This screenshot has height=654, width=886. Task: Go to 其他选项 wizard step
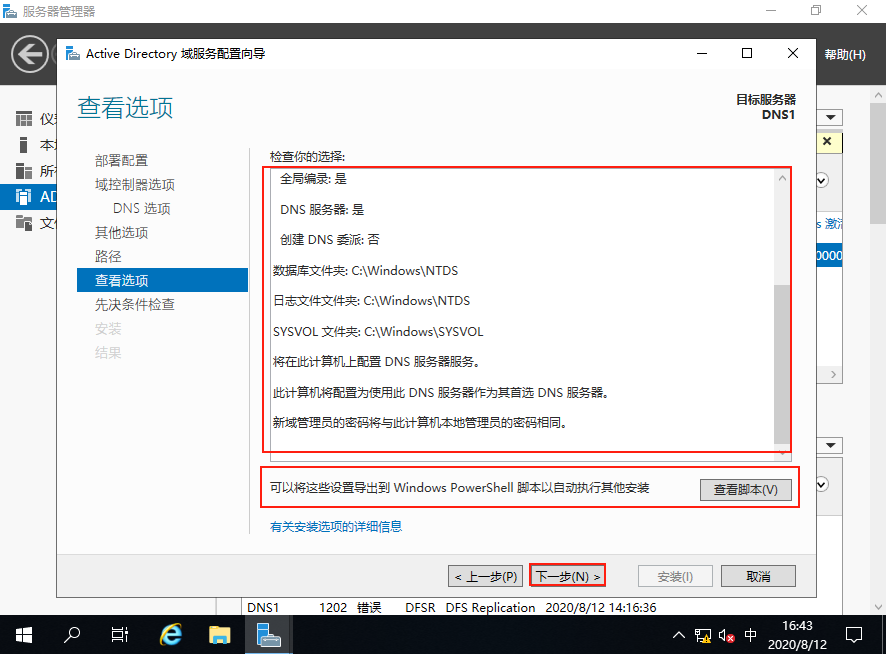121,232
